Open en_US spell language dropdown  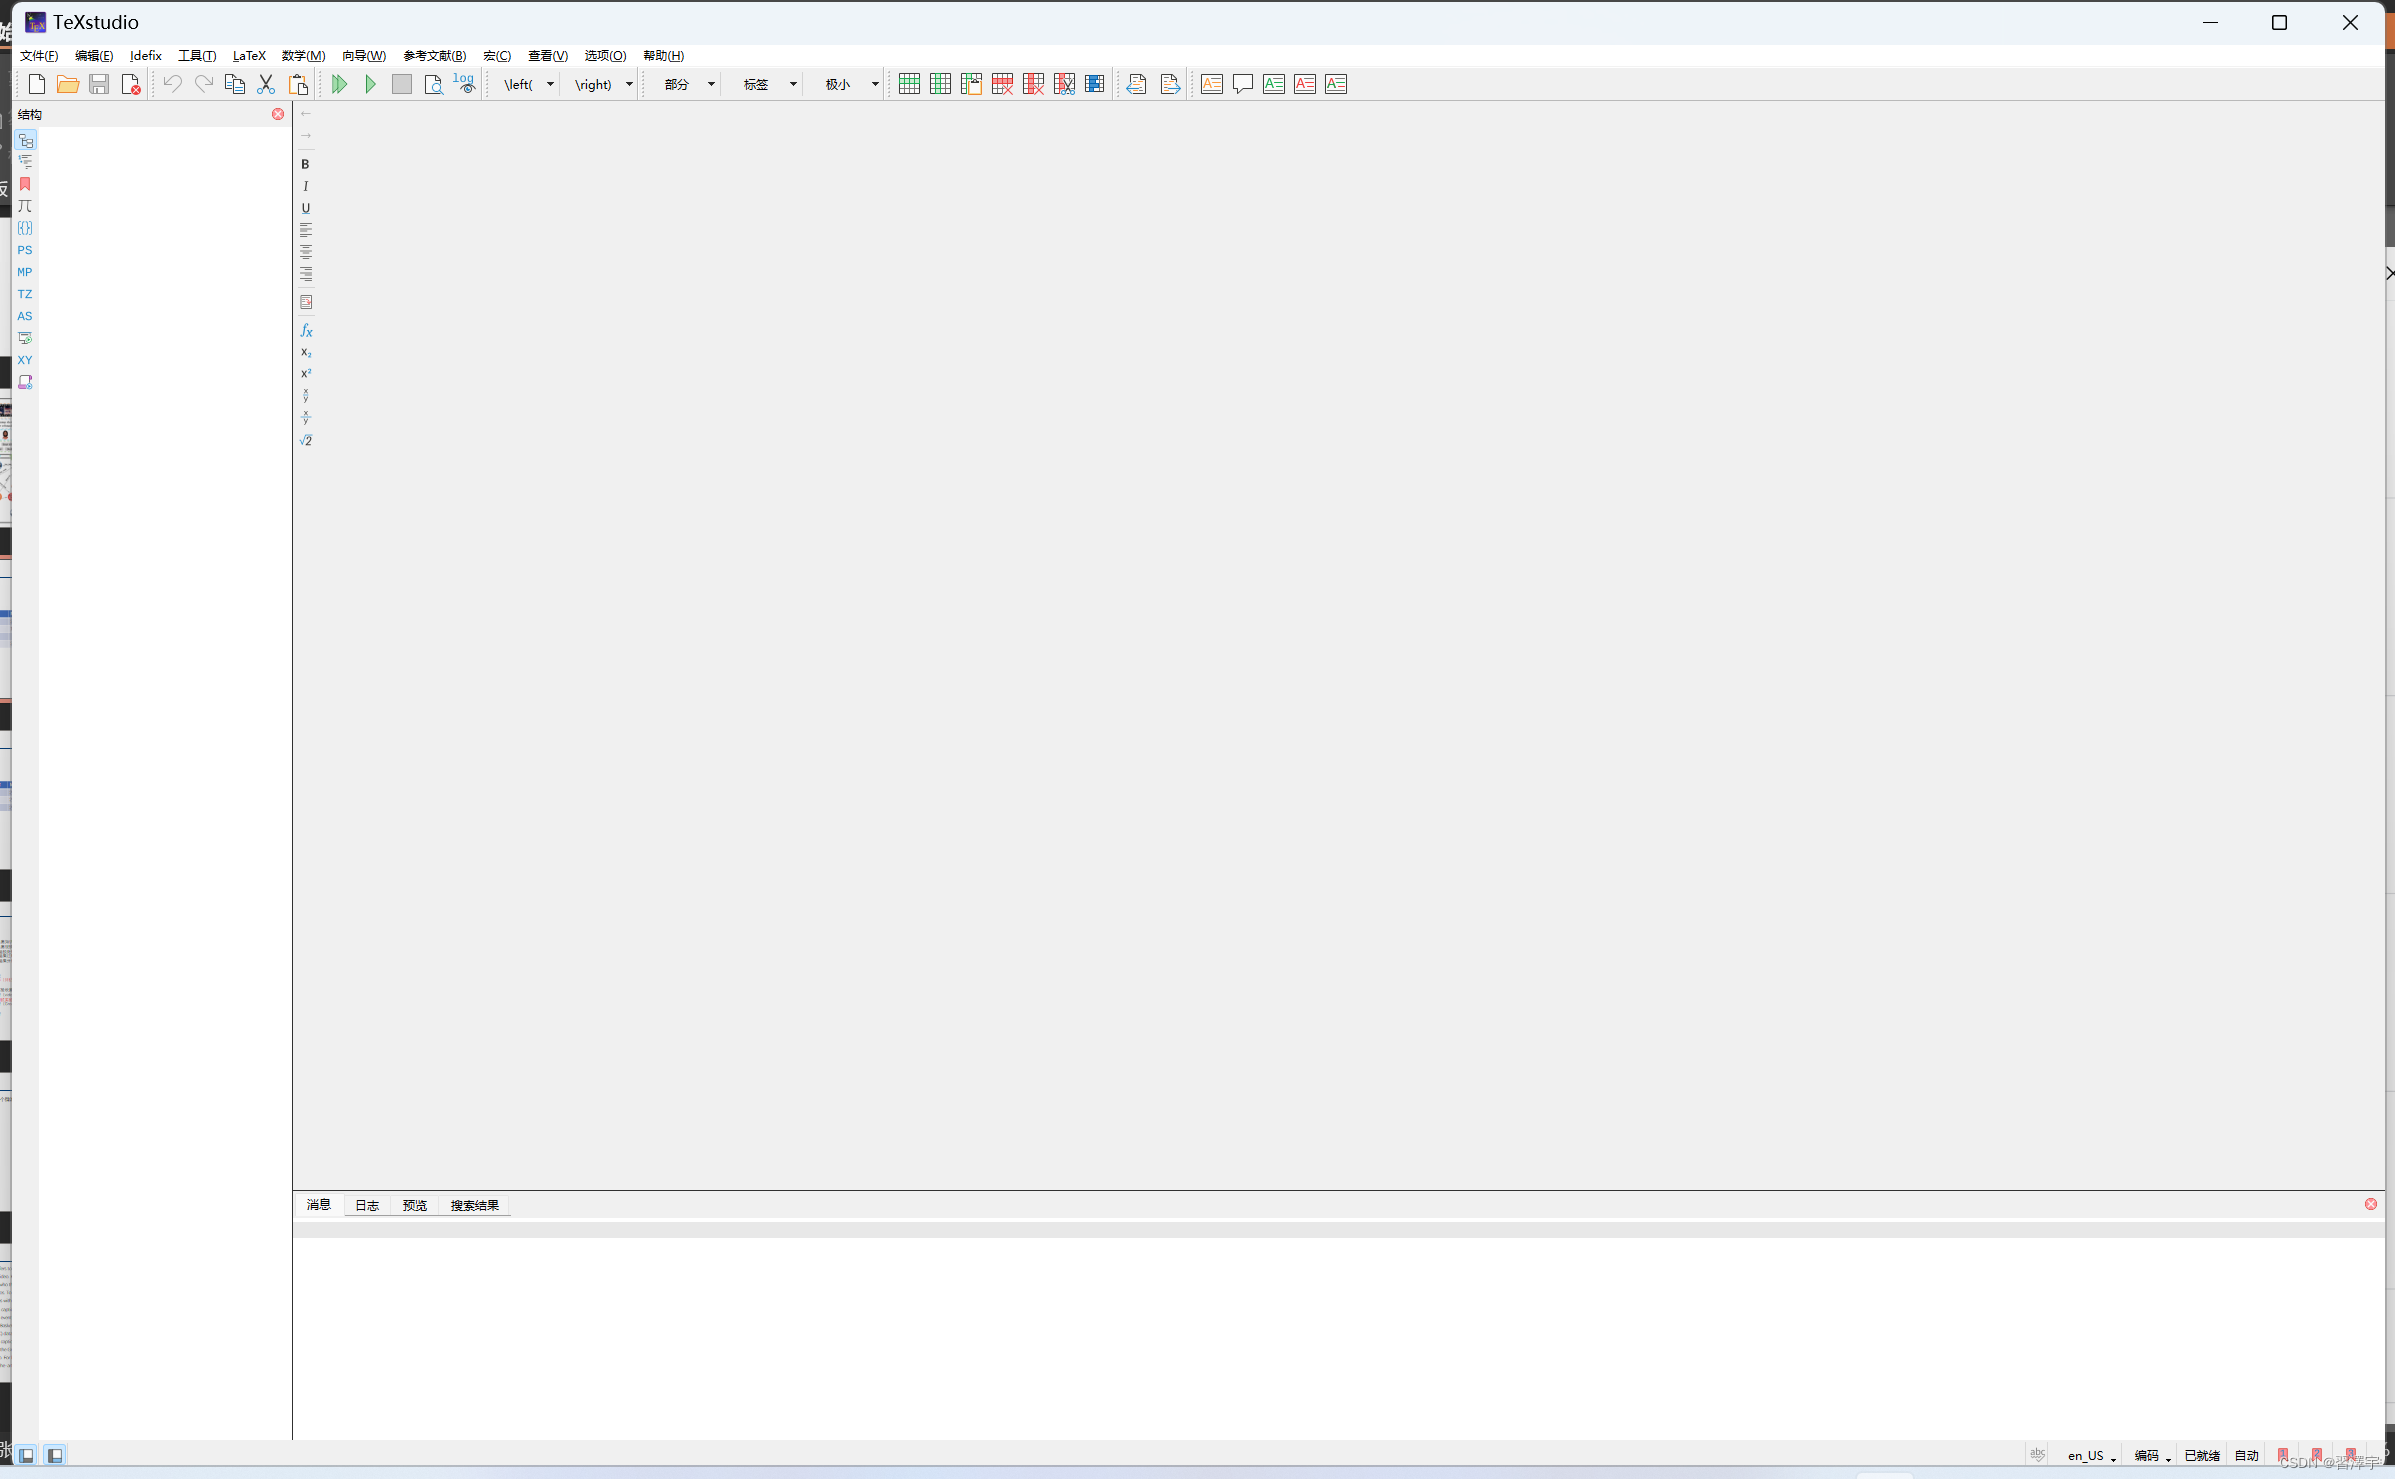[2092, 1456]
